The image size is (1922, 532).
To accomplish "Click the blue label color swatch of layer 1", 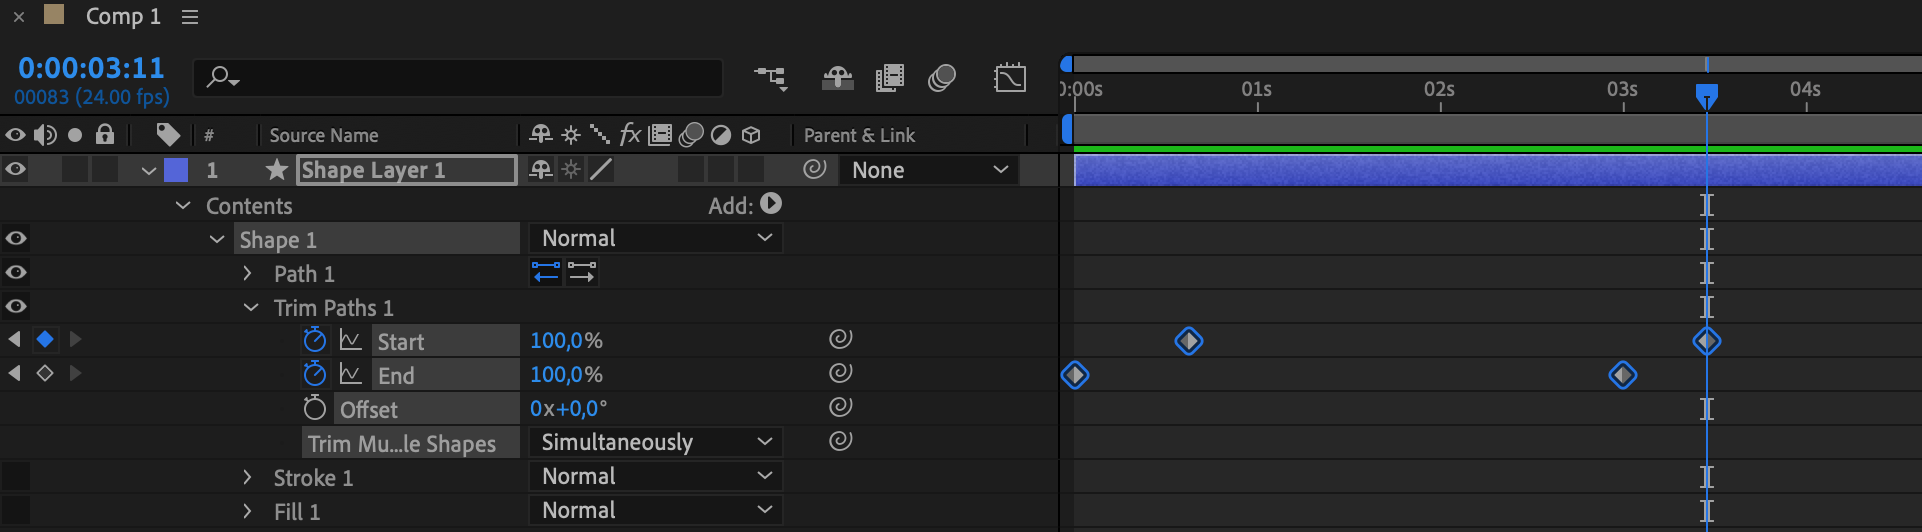I will point(176,170).
